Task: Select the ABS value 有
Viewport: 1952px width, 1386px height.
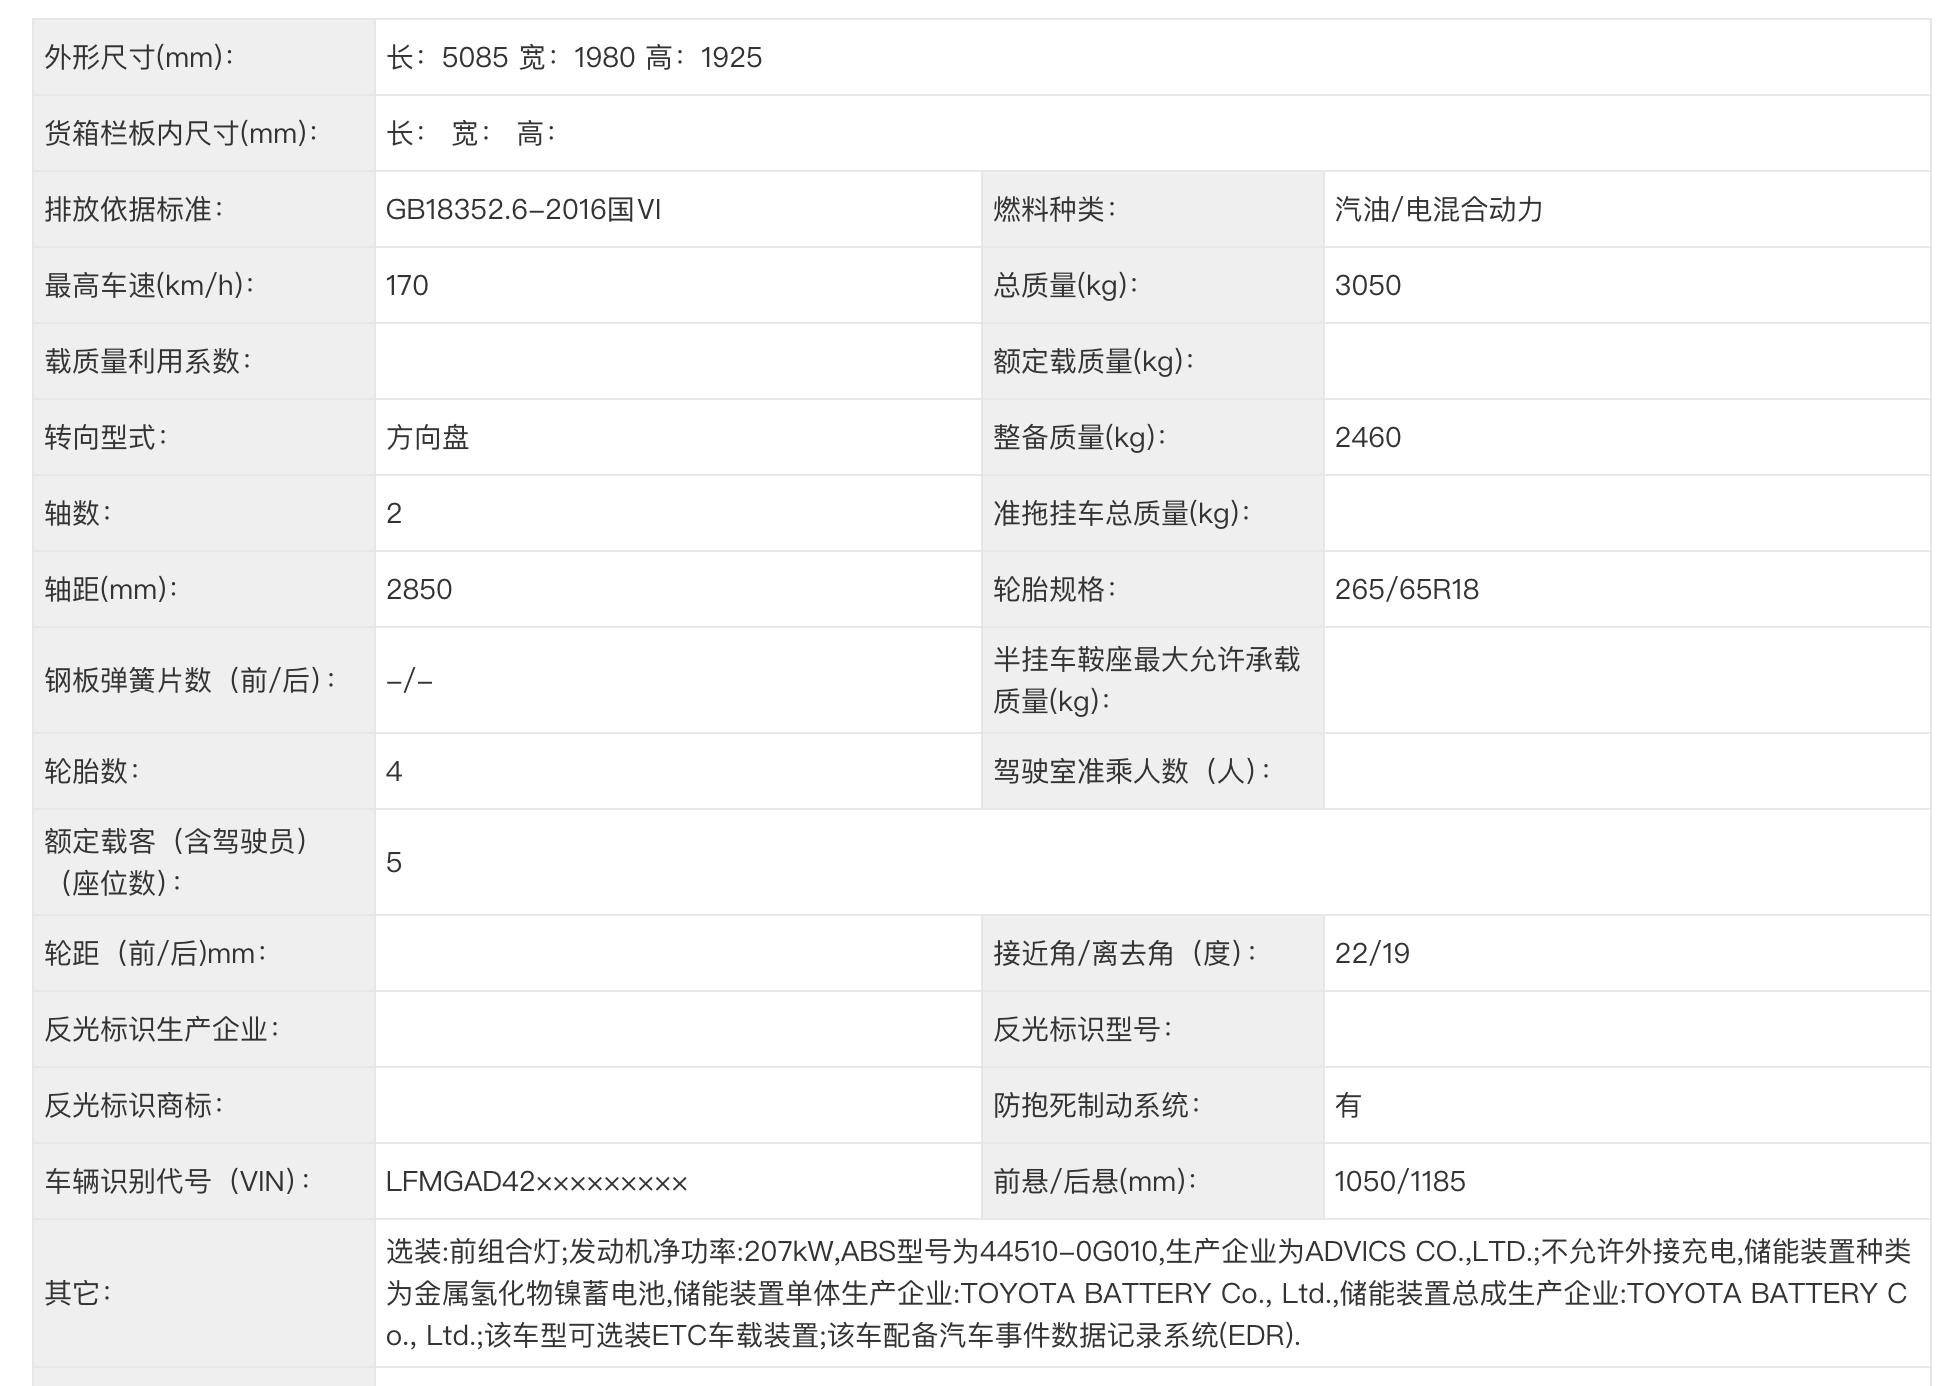Action: (1348, 1105)
